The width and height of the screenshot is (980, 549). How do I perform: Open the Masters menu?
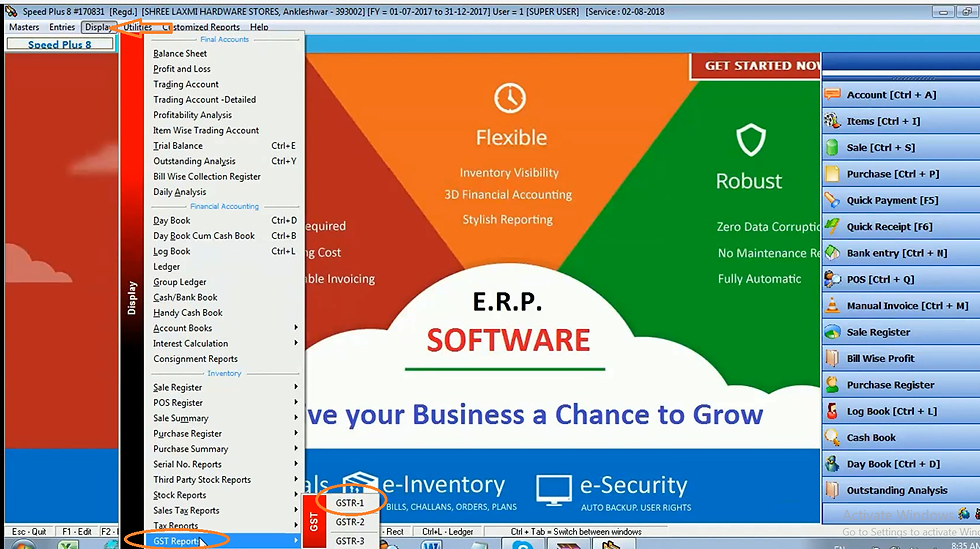24,27
